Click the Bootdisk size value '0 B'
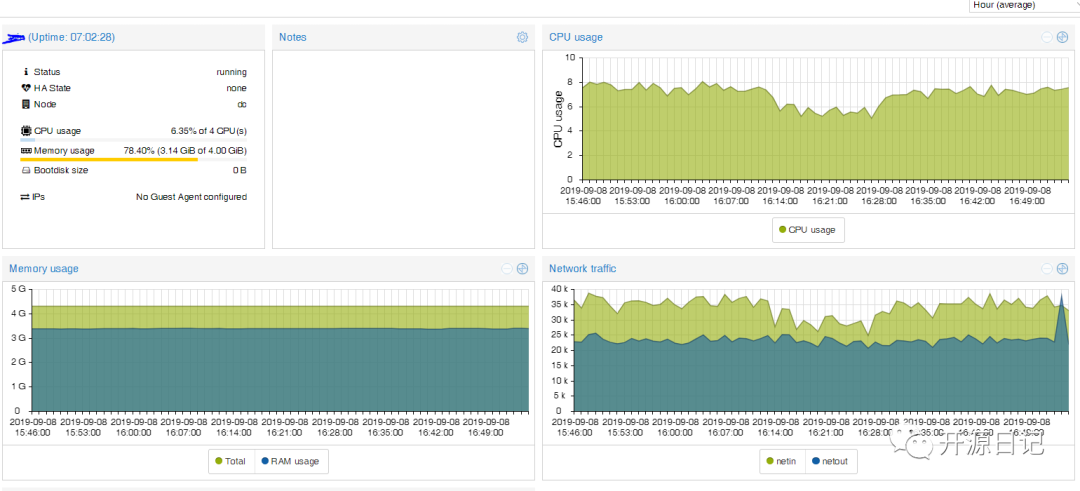1080x491 pixels. (240, 170)
